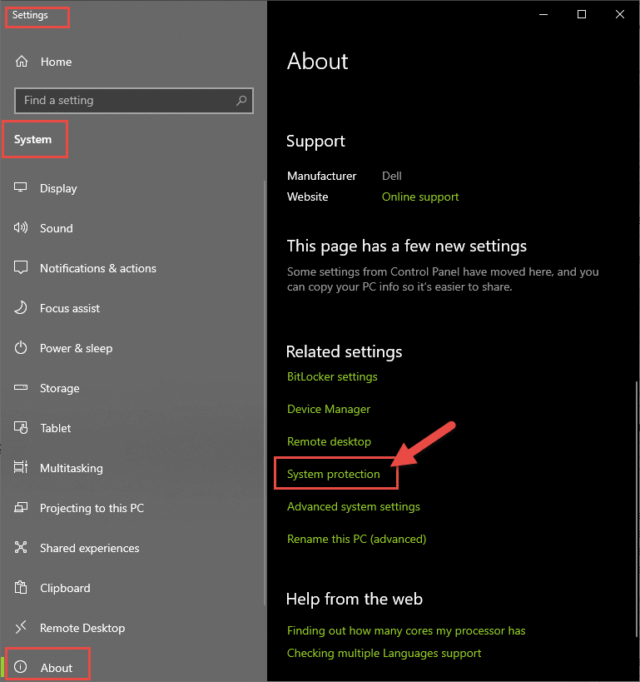Select About in the sidebar

pyautogui.click(x=131, y=668)
